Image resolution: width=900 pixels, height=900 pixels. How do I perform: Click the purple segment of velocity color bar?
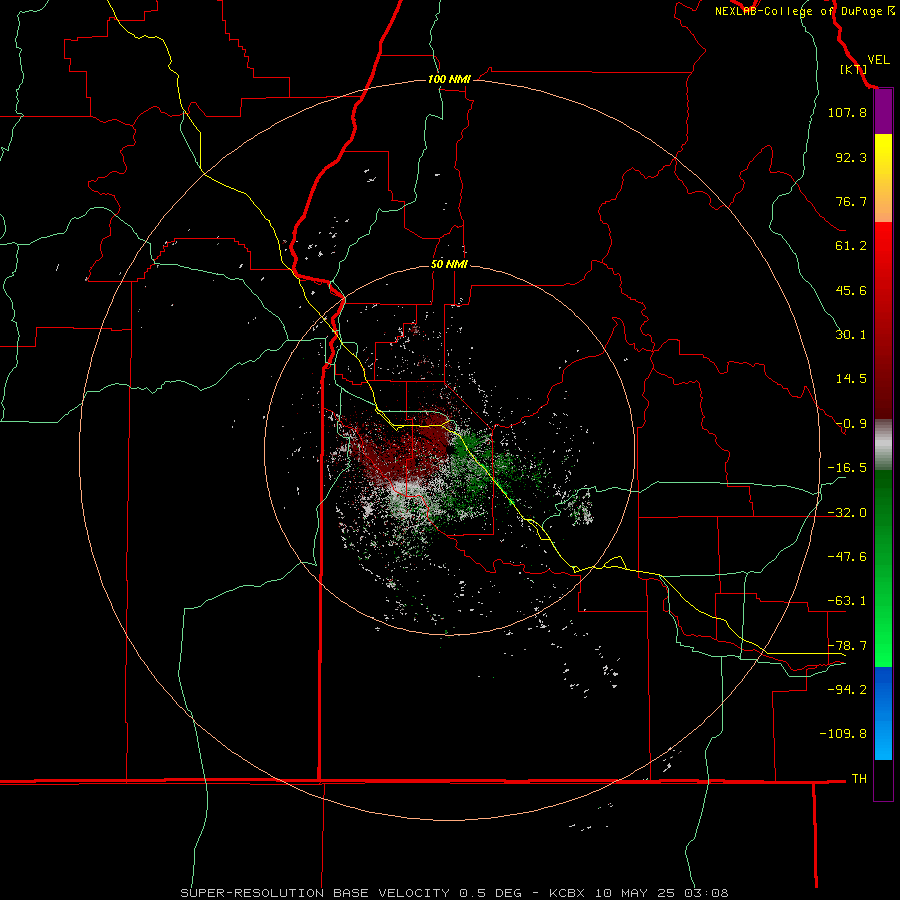[883, 112]
